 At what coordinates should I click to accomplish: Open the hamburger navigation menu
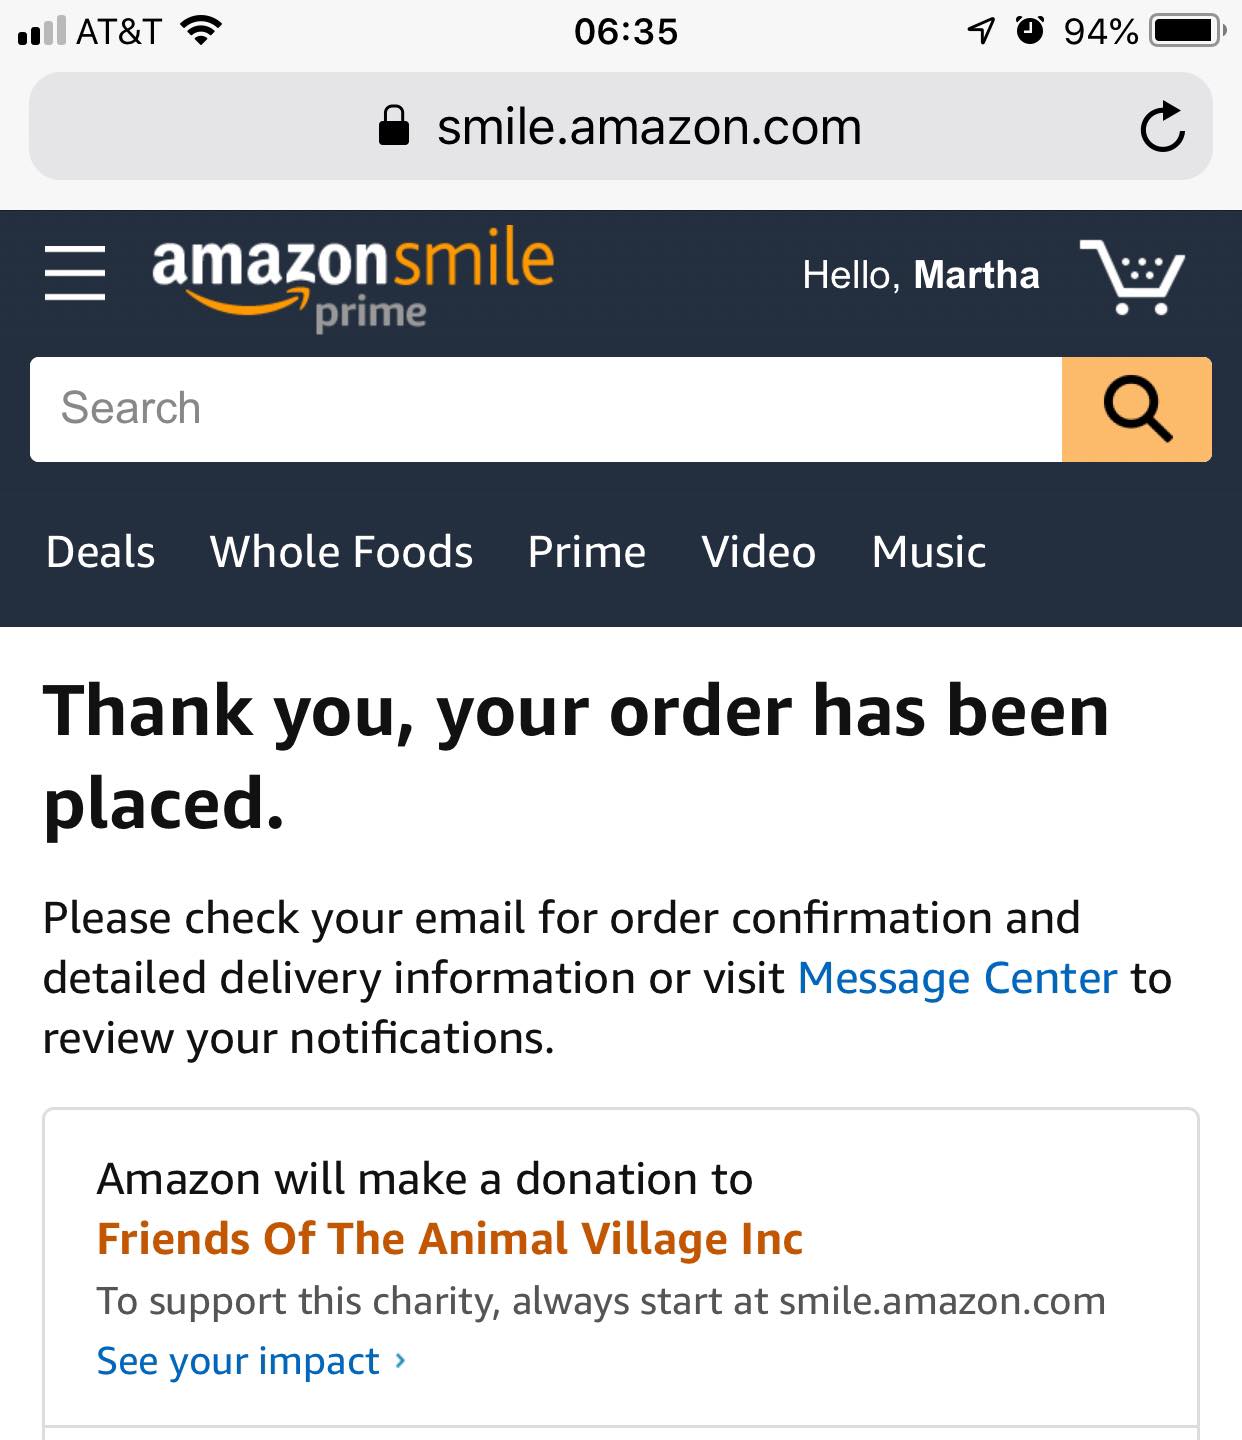75,273
